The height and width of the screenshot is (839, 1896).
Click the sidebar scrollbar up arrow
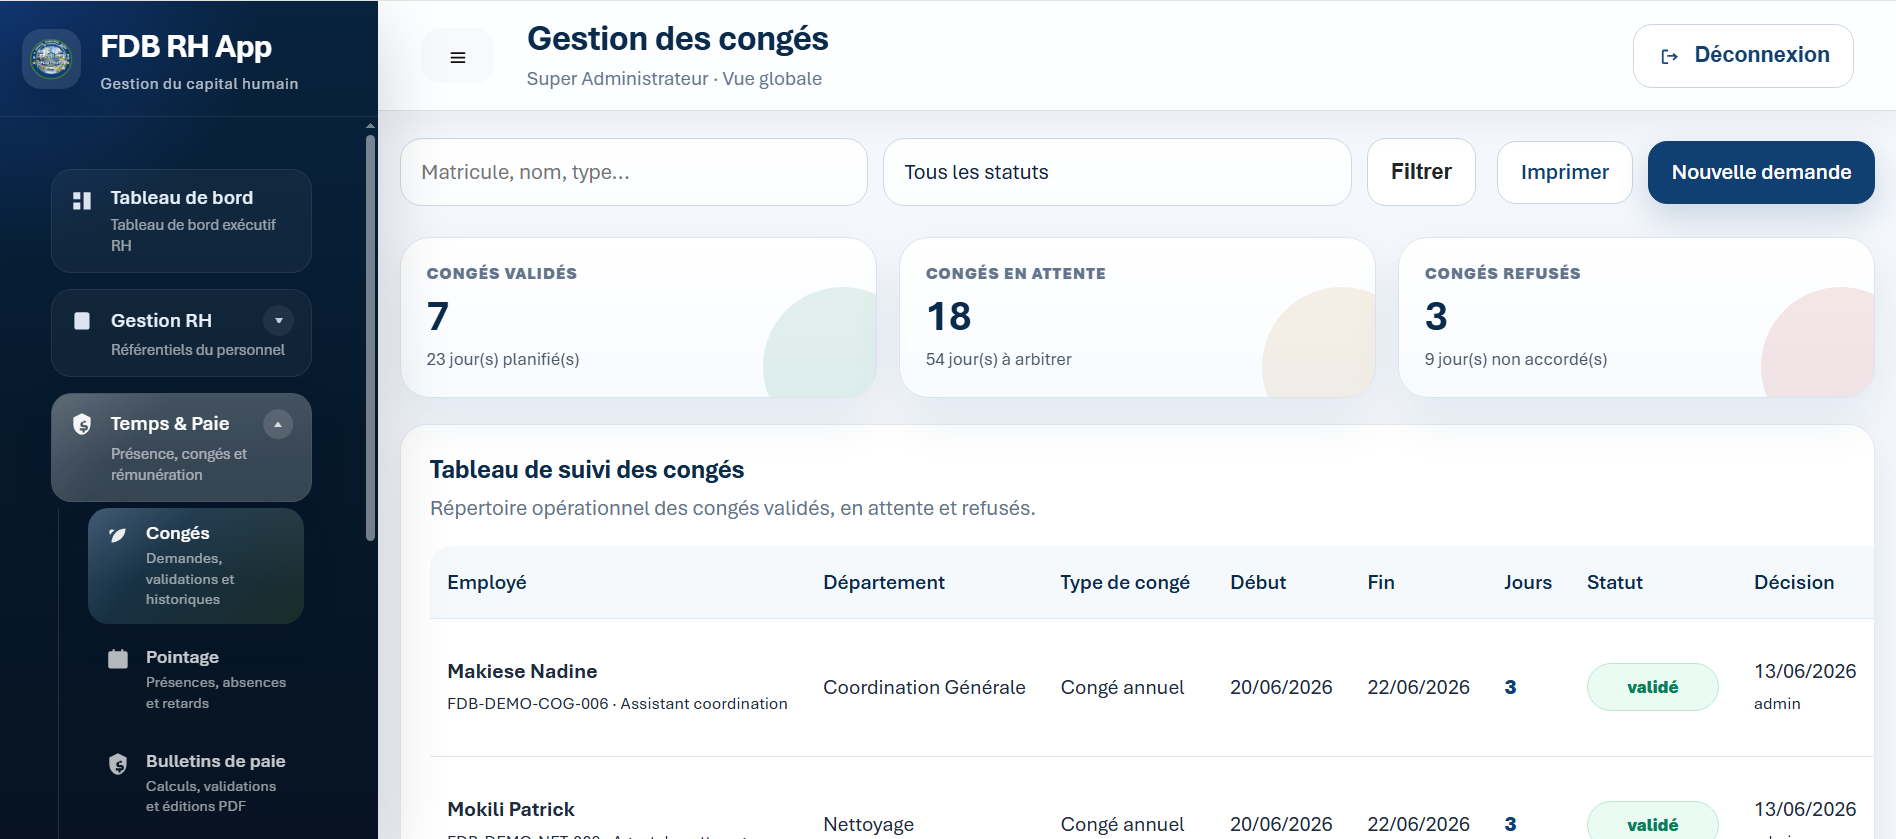pos(371,126)
